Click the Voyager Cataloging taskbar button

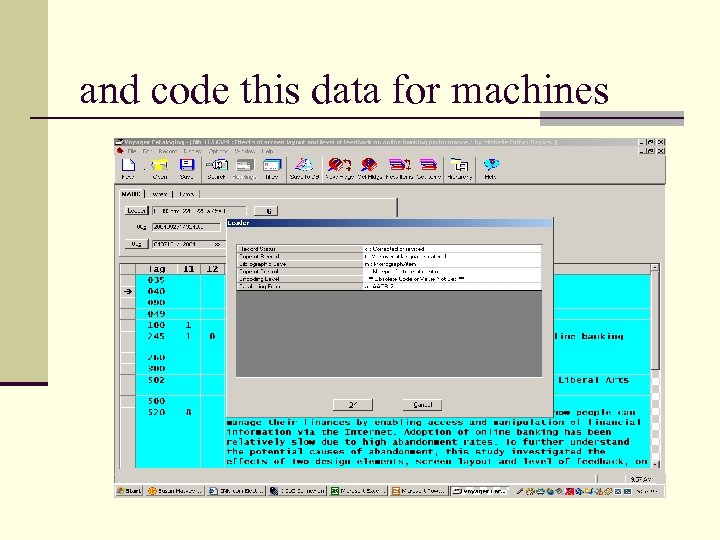(479, 491)
